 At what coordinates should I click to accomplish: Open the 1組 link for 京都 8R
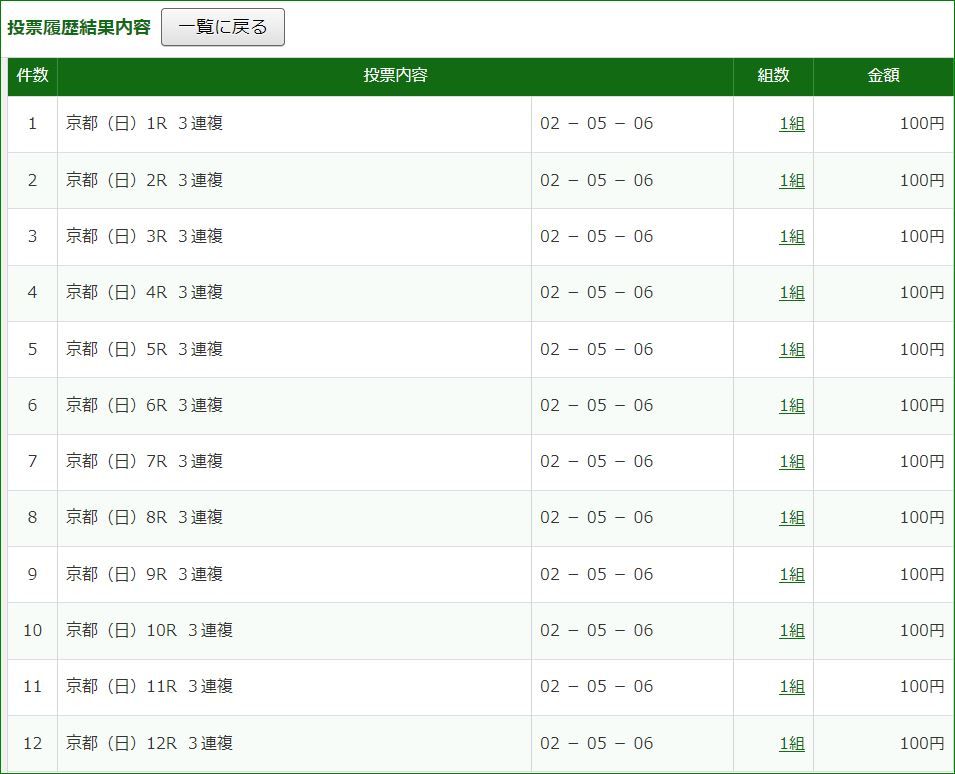(x=791, y=518)
